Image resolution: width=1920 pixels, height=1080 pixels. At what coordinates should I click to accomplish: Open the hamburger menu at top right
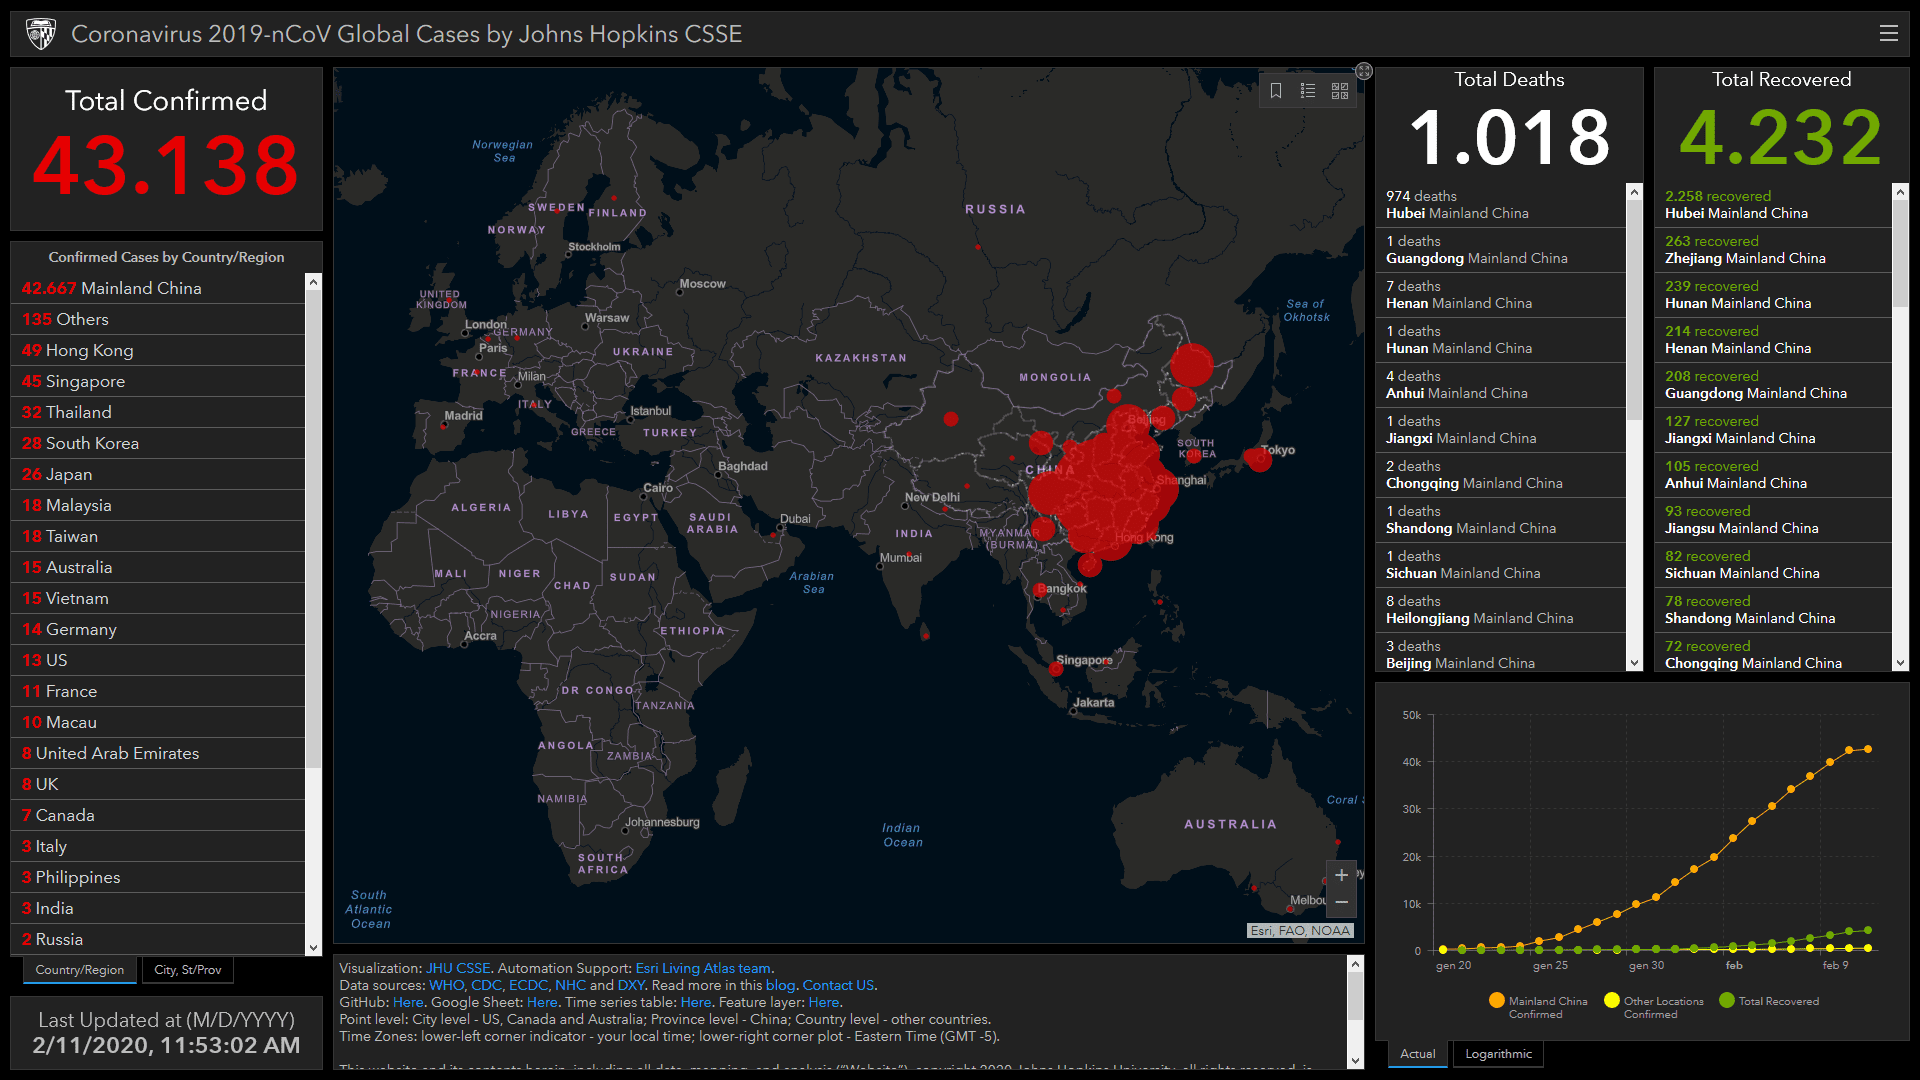[x=1888, y=33]
